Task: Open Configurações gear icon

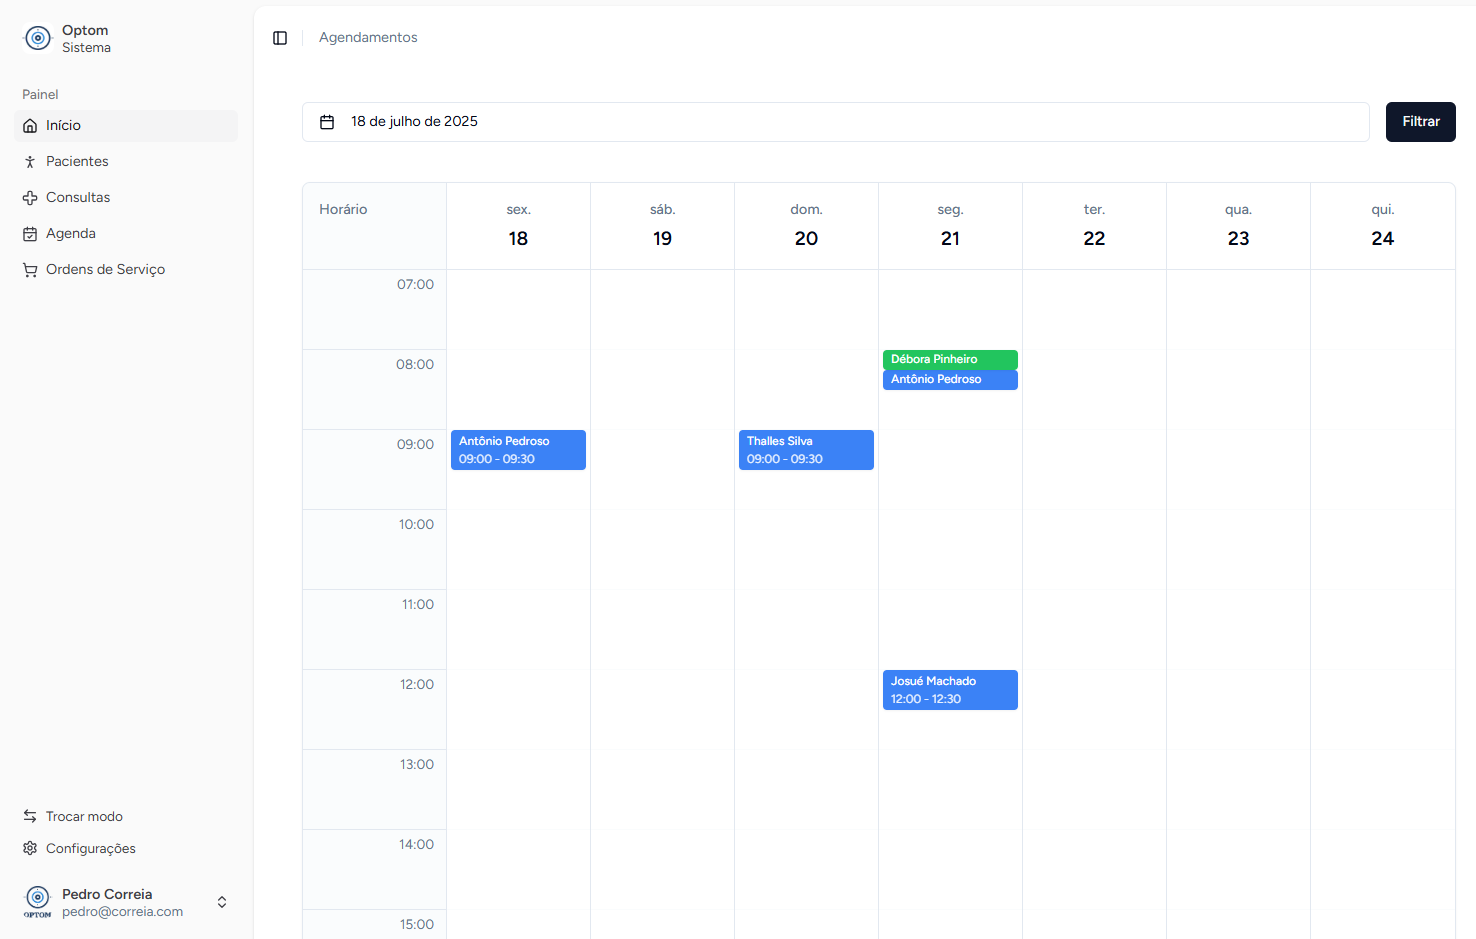Action: [x=30, y=849]
